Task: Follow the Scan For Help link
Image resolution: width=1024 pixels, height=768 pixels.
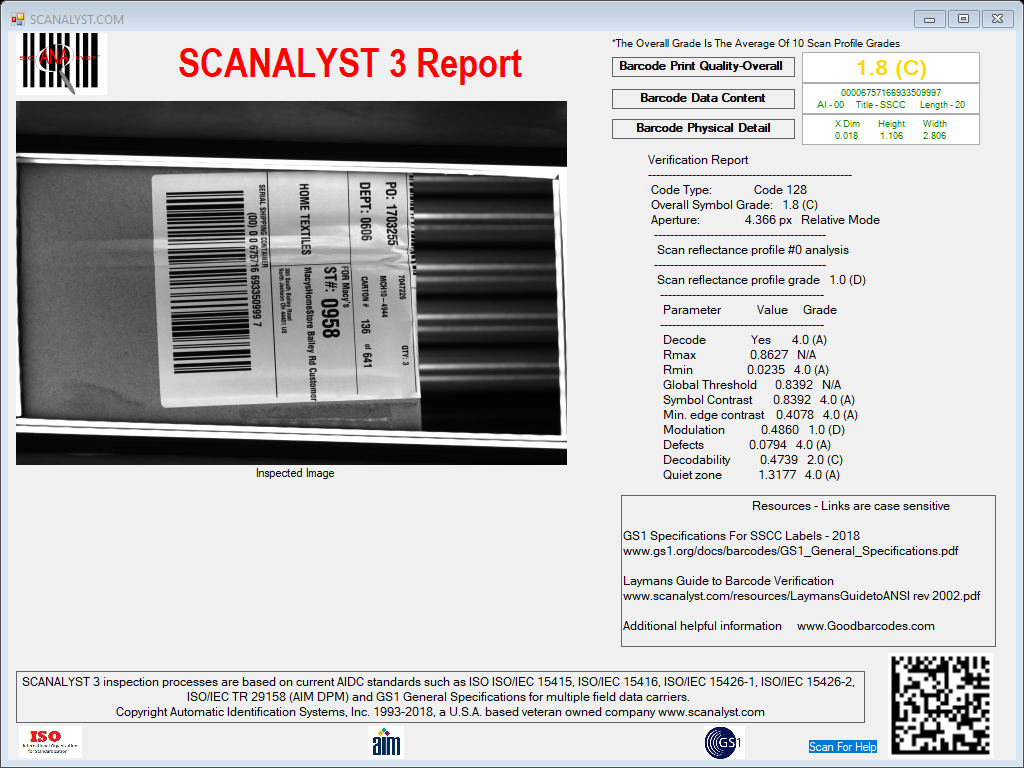Action: pos(842,746)
